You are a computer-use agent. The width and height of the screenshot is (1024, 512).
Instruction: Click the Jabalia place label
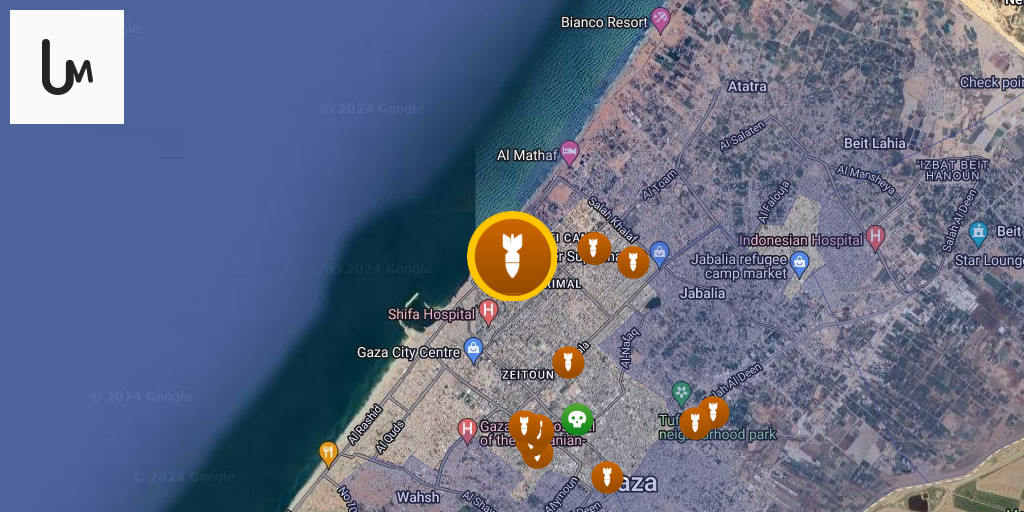point(702,293)
